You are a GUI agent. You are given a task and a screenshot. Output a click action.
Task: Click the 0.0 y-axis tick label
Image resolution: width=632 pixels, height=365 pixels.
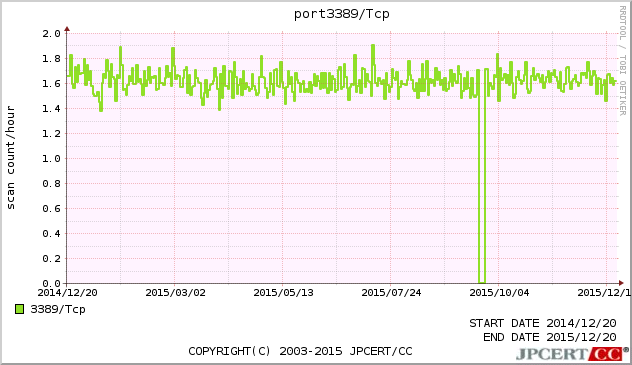(x=52, y=283)
